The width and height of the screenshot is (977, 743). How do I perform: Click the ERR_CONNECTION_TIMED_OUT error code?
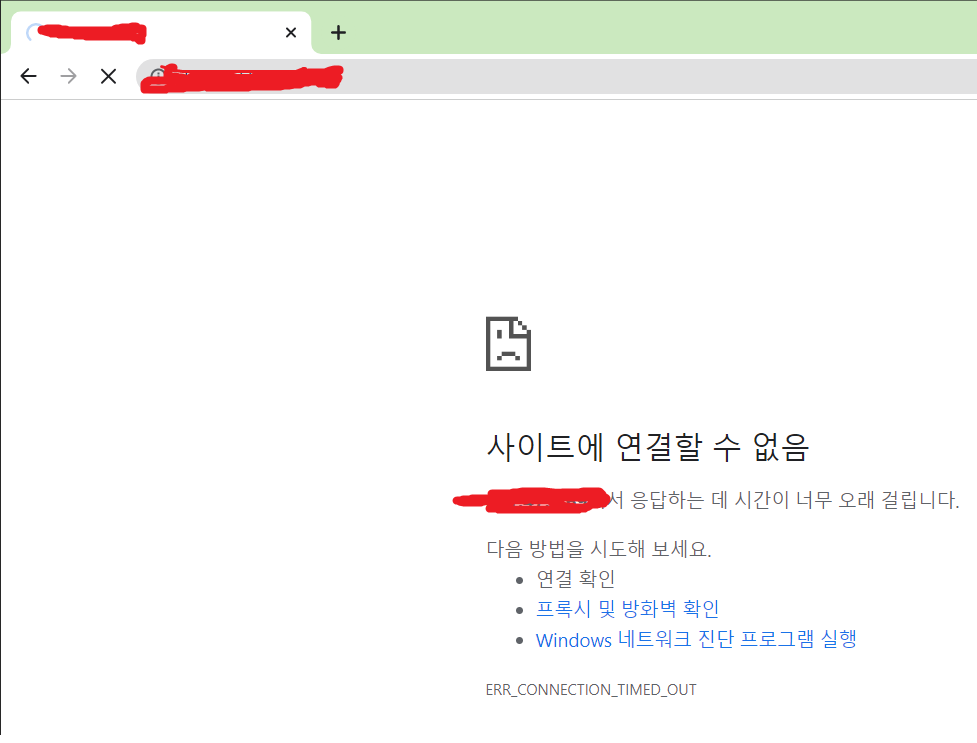click(x=591, y=689)
